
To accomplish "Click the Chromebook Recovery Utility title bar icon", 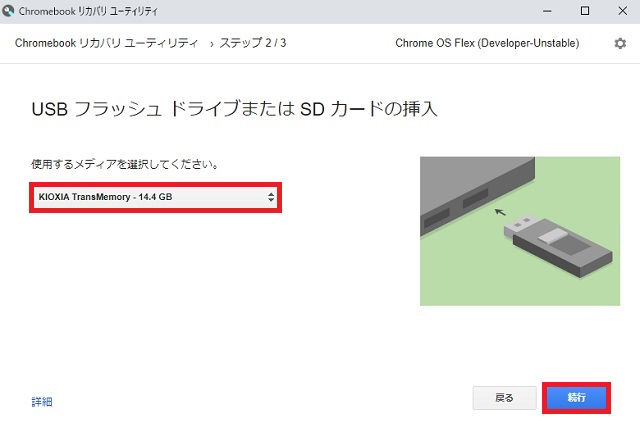I will tap(8, 11).
